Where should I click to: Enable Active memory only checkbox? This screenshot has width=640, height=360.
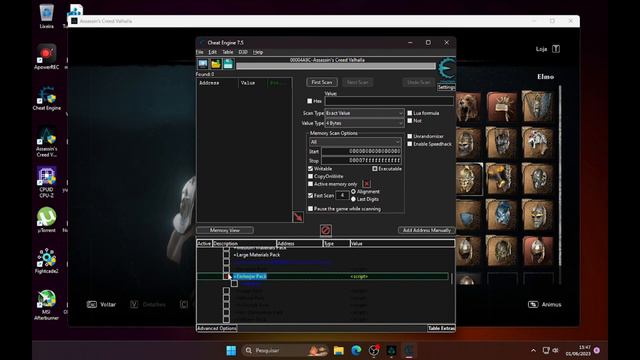[x=310, y=184]
